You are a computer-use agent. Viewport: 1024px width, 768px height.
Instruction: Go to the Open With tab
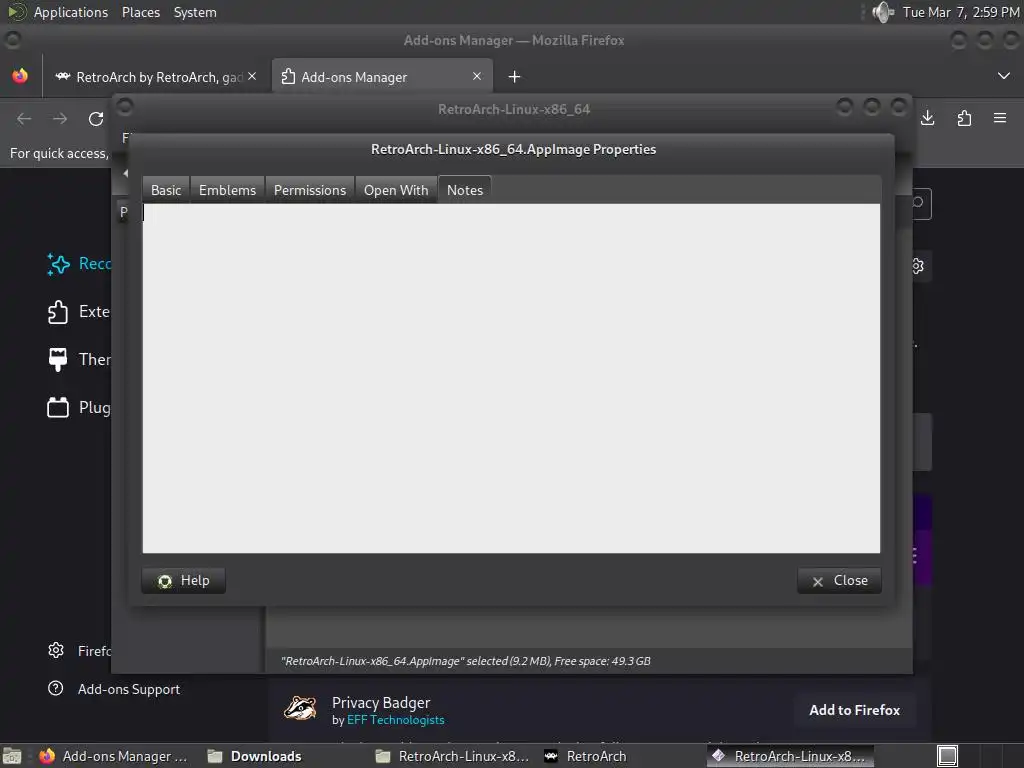(396, 190)
